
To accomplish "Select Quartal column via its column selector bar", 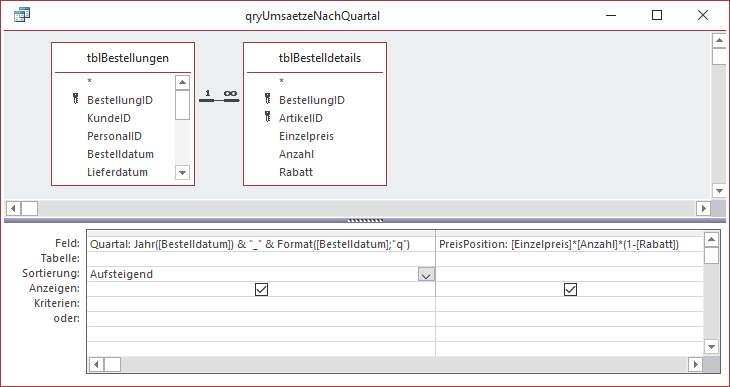I will point(261,233).
